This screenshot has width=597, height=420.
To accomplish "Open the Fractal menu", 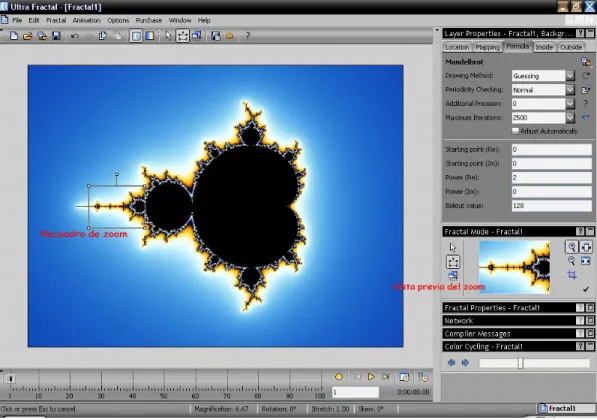I will pos(56,21).
